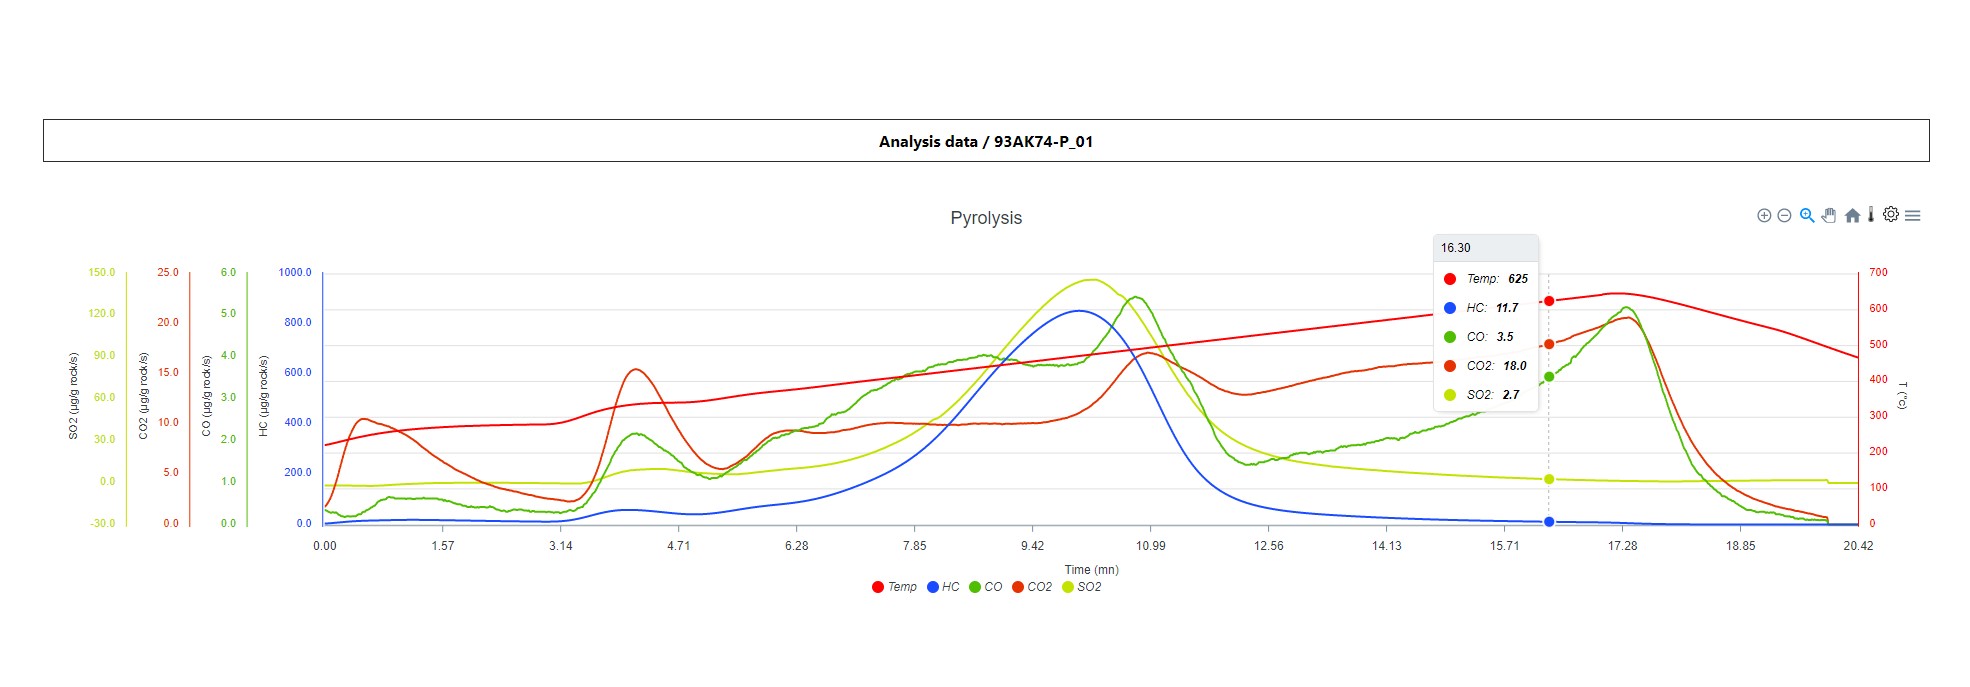Click the yellow SO2 marker at 16.30
This screenshot has height=687, width=1970.
(1549, 479)
